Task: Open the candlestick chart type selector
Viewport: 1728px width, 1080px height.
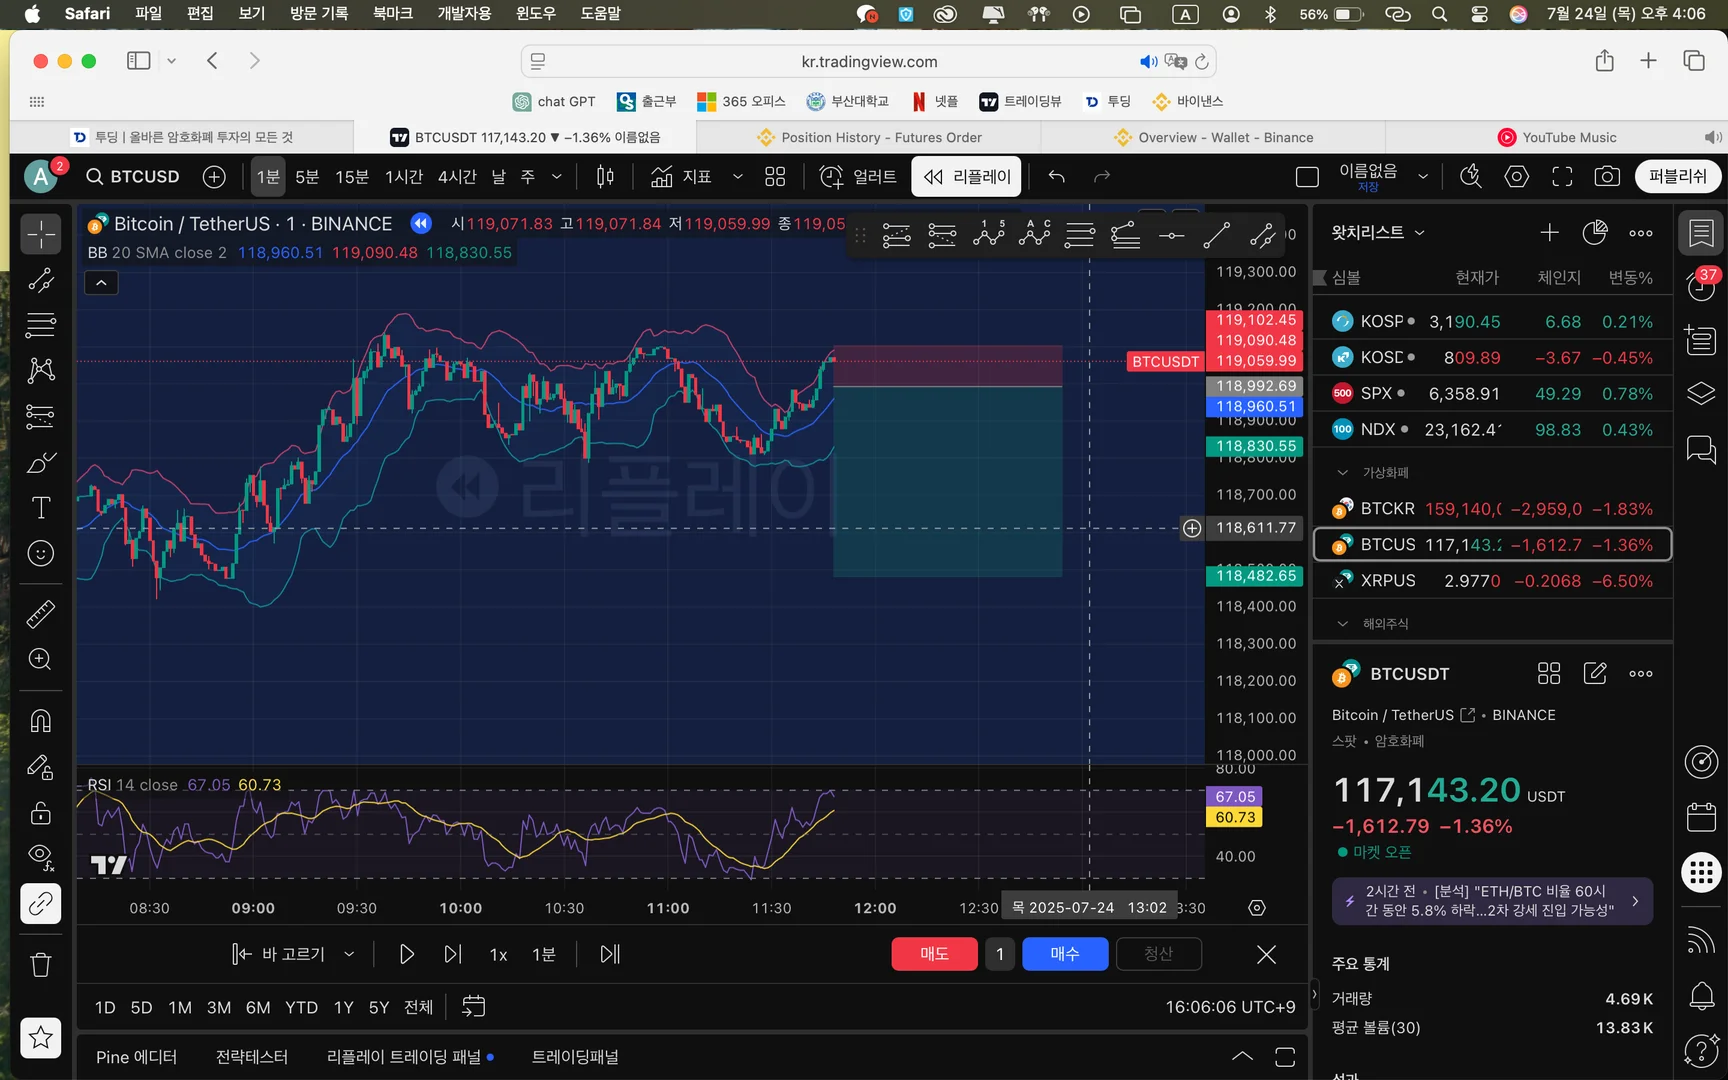Action: (x=605, y=177)
